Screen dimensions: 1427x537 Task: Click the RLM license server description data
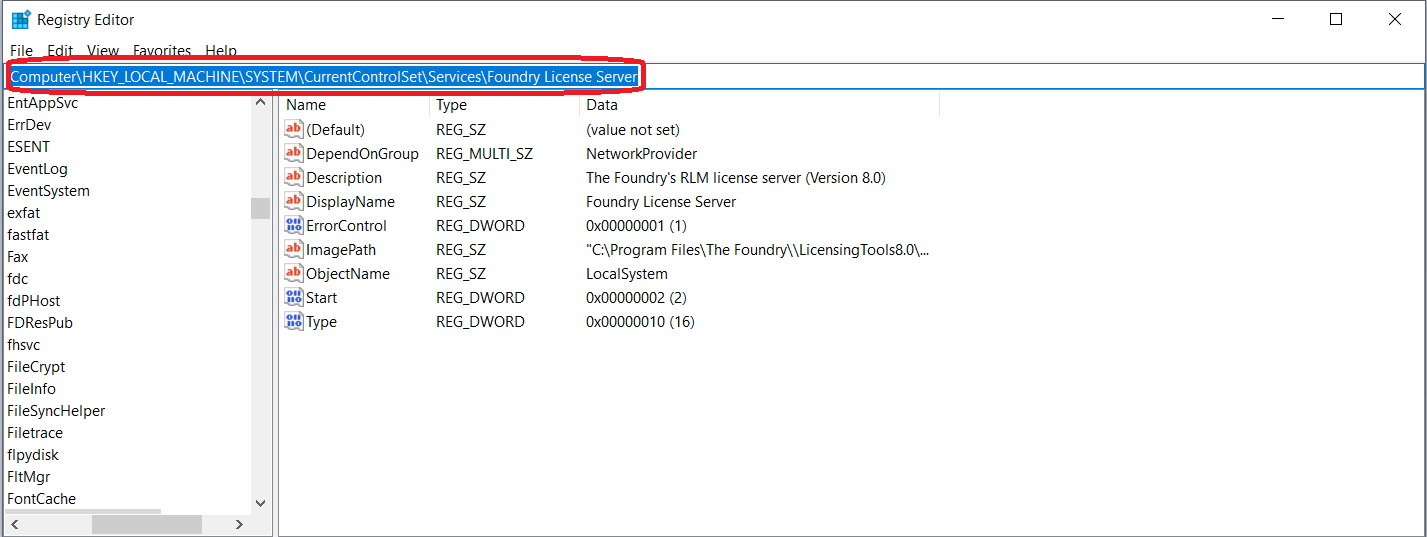pos(736,178)
